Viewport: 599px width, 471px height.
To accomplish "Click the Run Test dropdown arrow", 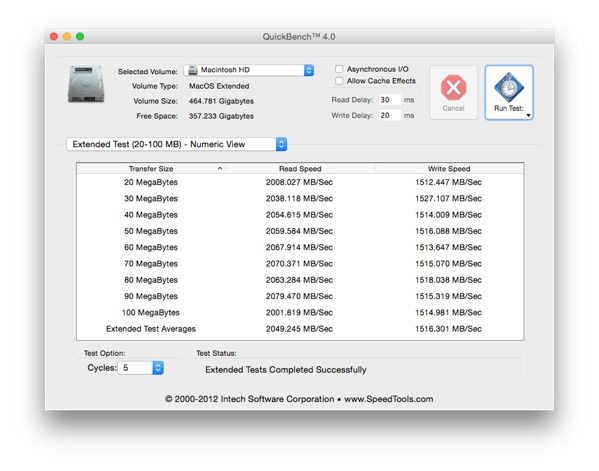I will point(528,115).
